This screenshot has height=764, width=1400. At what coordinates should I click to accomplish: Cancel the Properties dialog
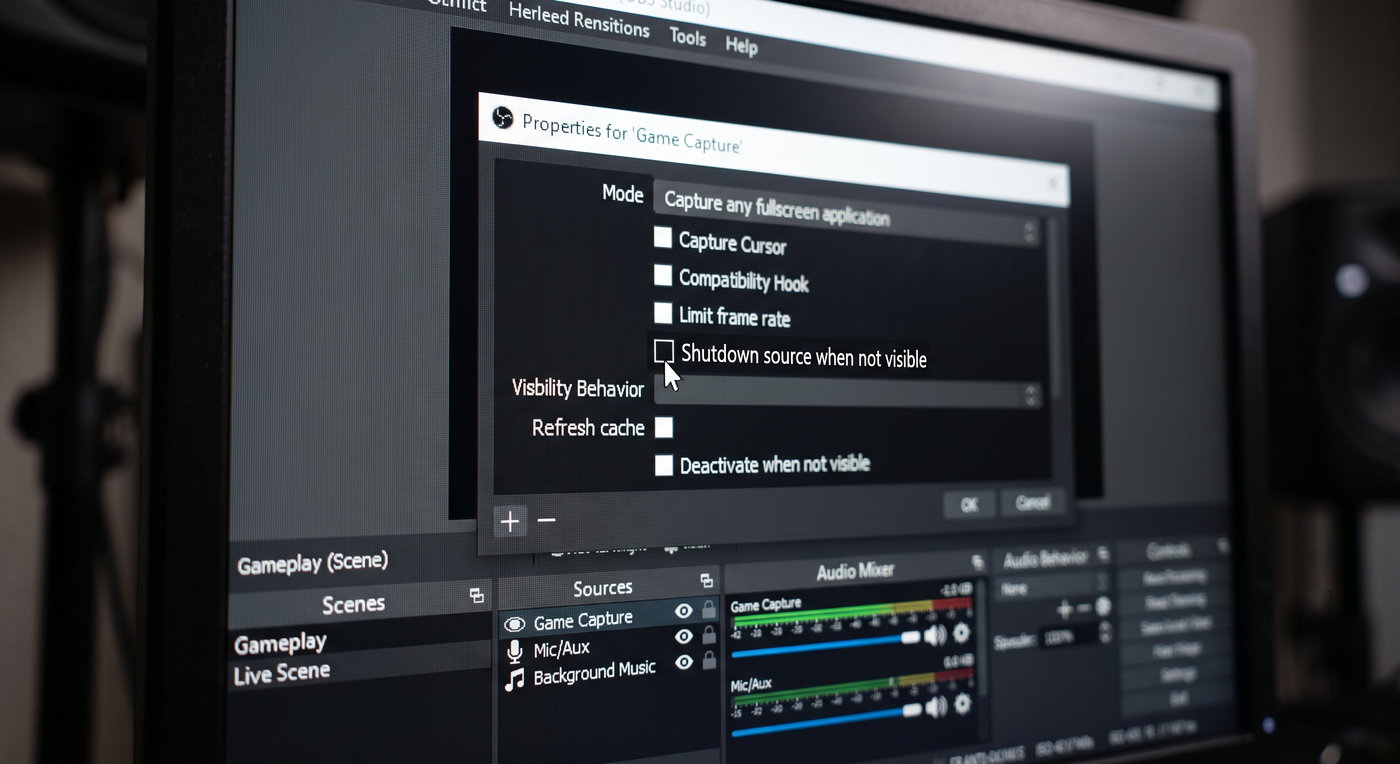click(x=1032, y=501)
